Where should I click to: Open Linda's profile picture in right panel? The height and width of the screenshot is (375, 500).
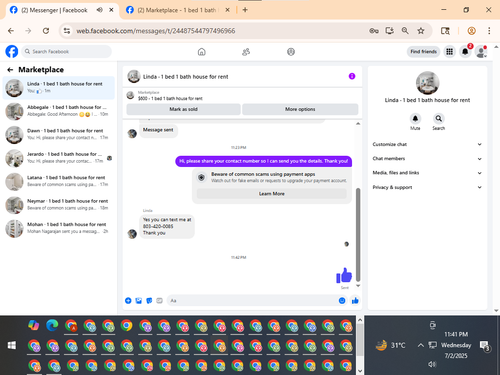click(427, 83)
